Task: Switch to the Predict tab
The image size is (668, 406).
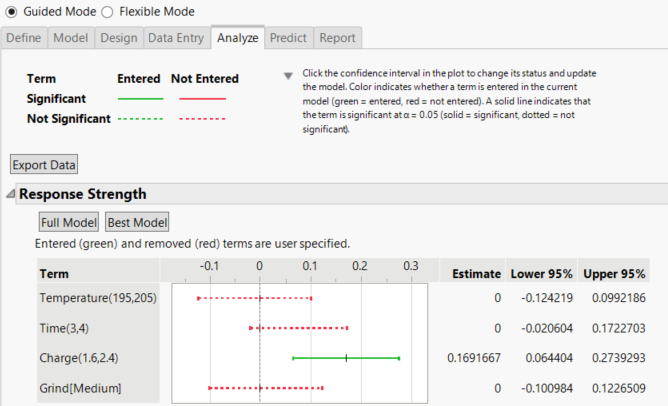Action: (x=288, y=38)
